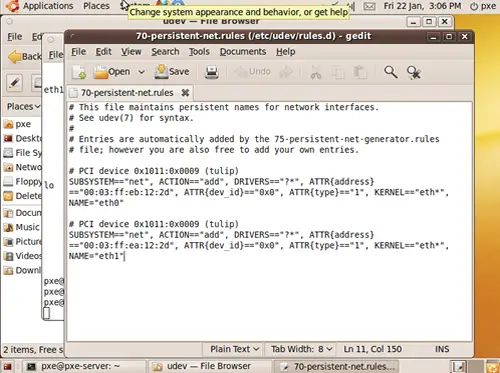Image resolution: width=500 pixels, height=373 pixels.
Task: Select Floppy drive in File Browser sidebar
Action: (23, 181)
